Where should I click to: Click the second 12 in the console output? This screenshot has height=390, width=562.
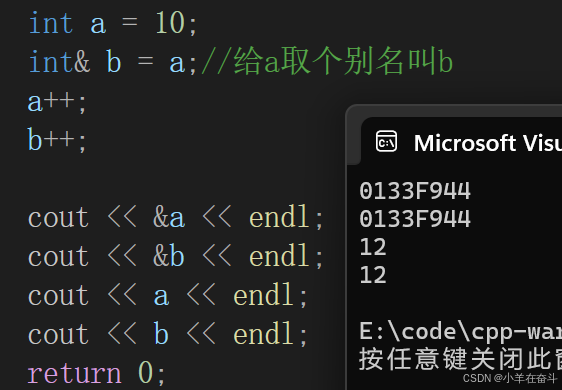click(373, 275)
